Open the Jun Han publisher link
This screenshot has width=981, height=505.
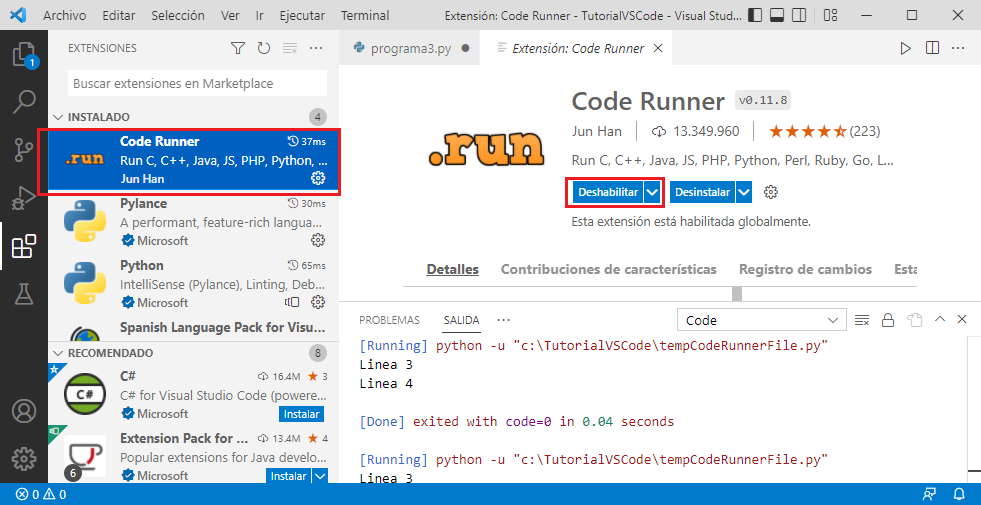coord(596,131)
